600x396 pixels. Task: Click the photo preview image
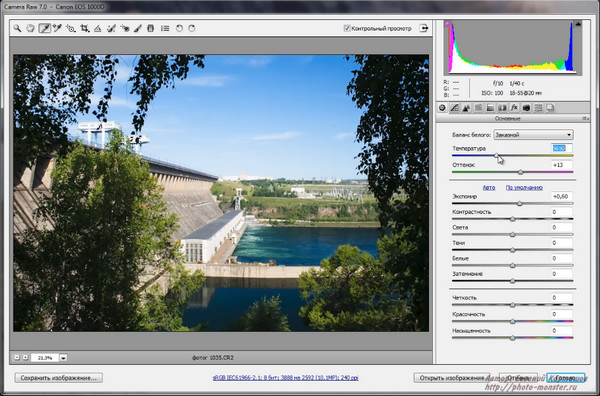[x=221, y=193]
